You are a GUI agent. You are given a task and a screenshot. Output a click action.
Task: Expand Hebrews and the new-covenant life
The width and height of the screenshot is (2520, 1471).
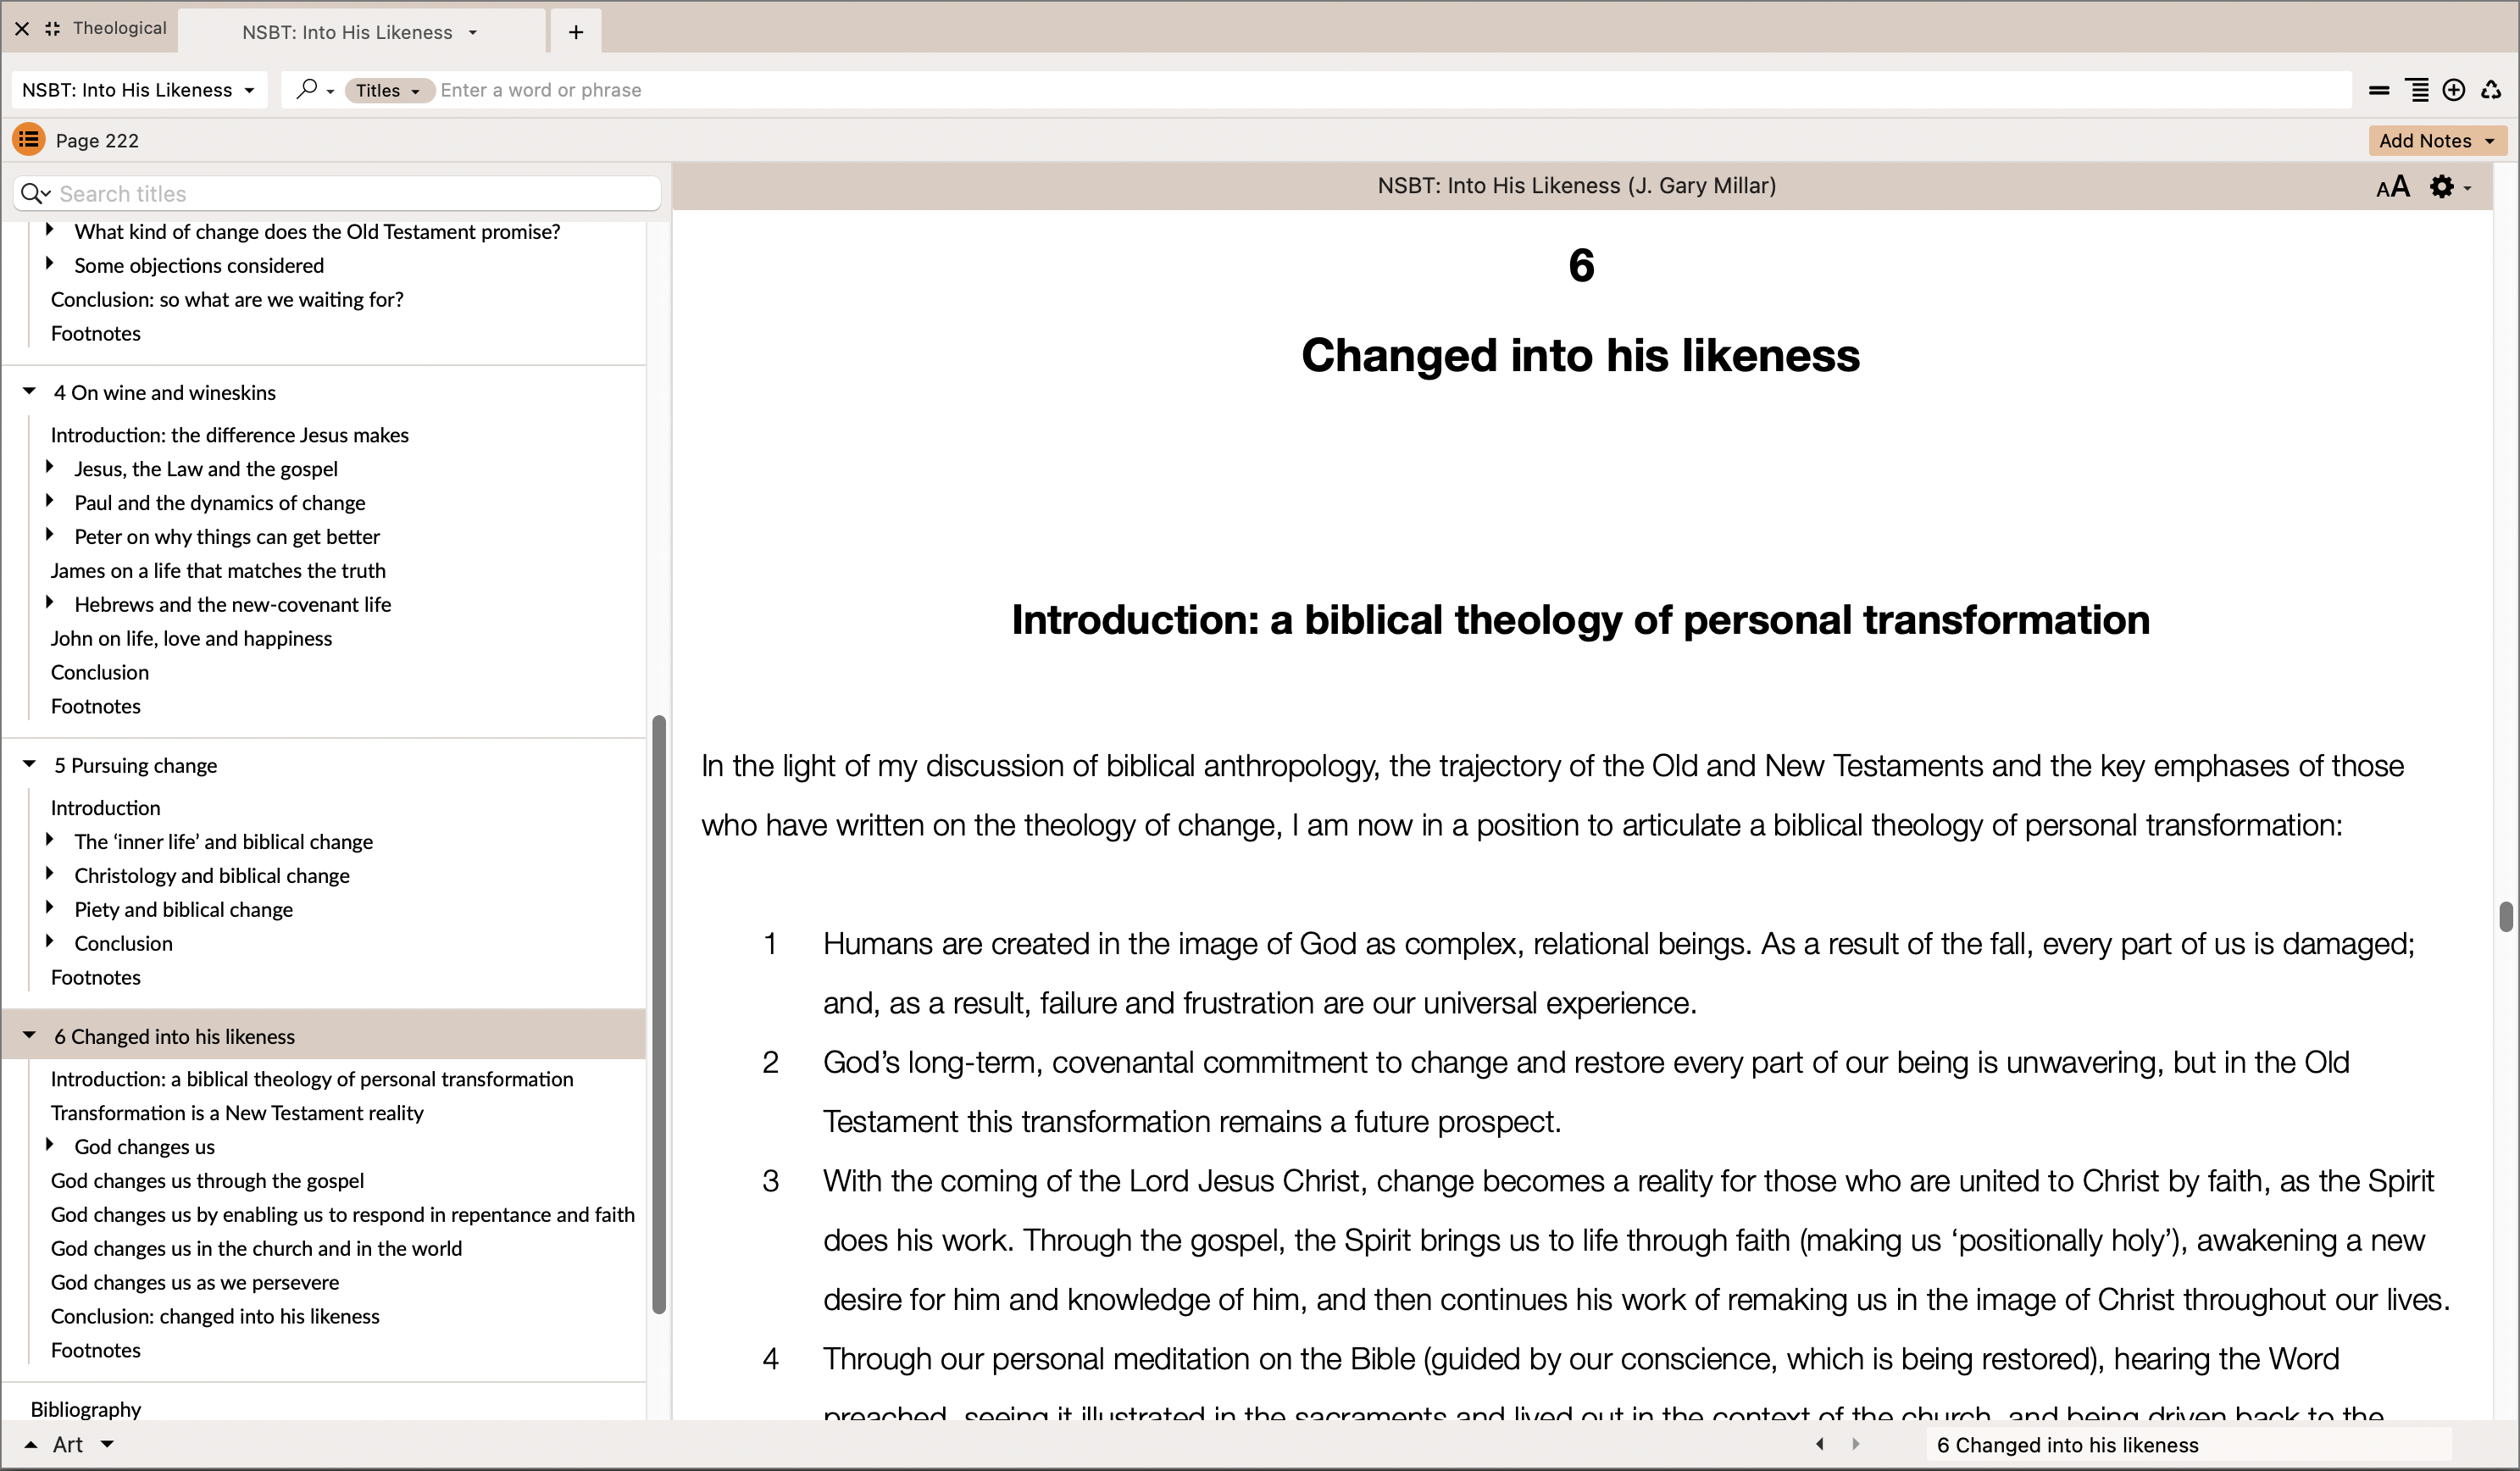(50, 603)
